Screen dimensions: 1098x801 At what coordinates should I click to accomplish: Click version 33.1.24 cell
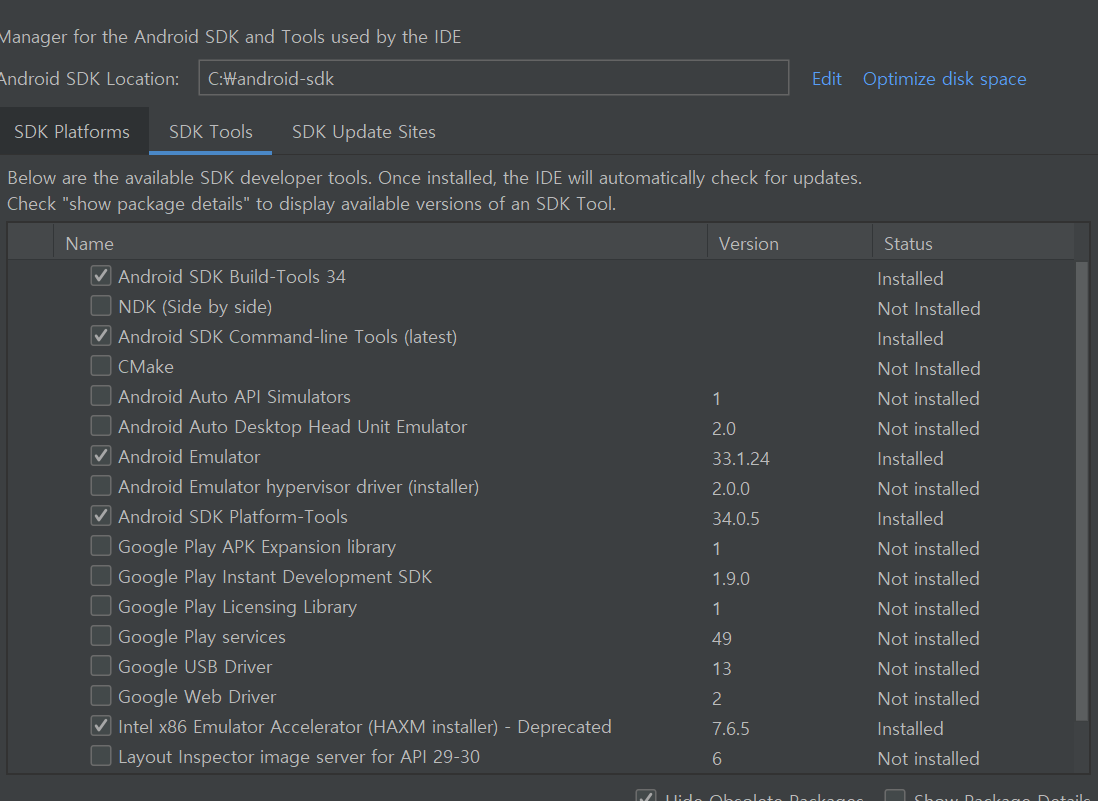click(741, 459)
